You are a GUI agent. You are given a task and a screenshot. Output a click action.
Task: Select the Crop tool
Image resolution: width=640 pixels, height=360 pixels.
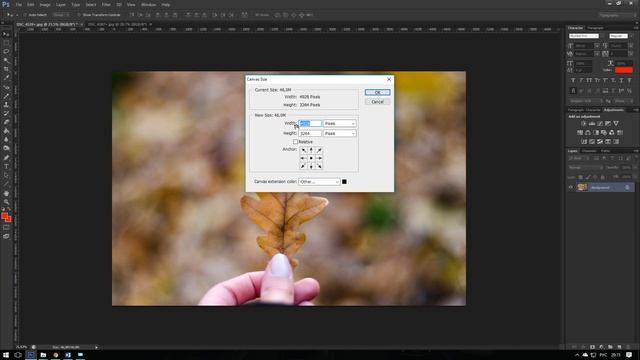6,69
